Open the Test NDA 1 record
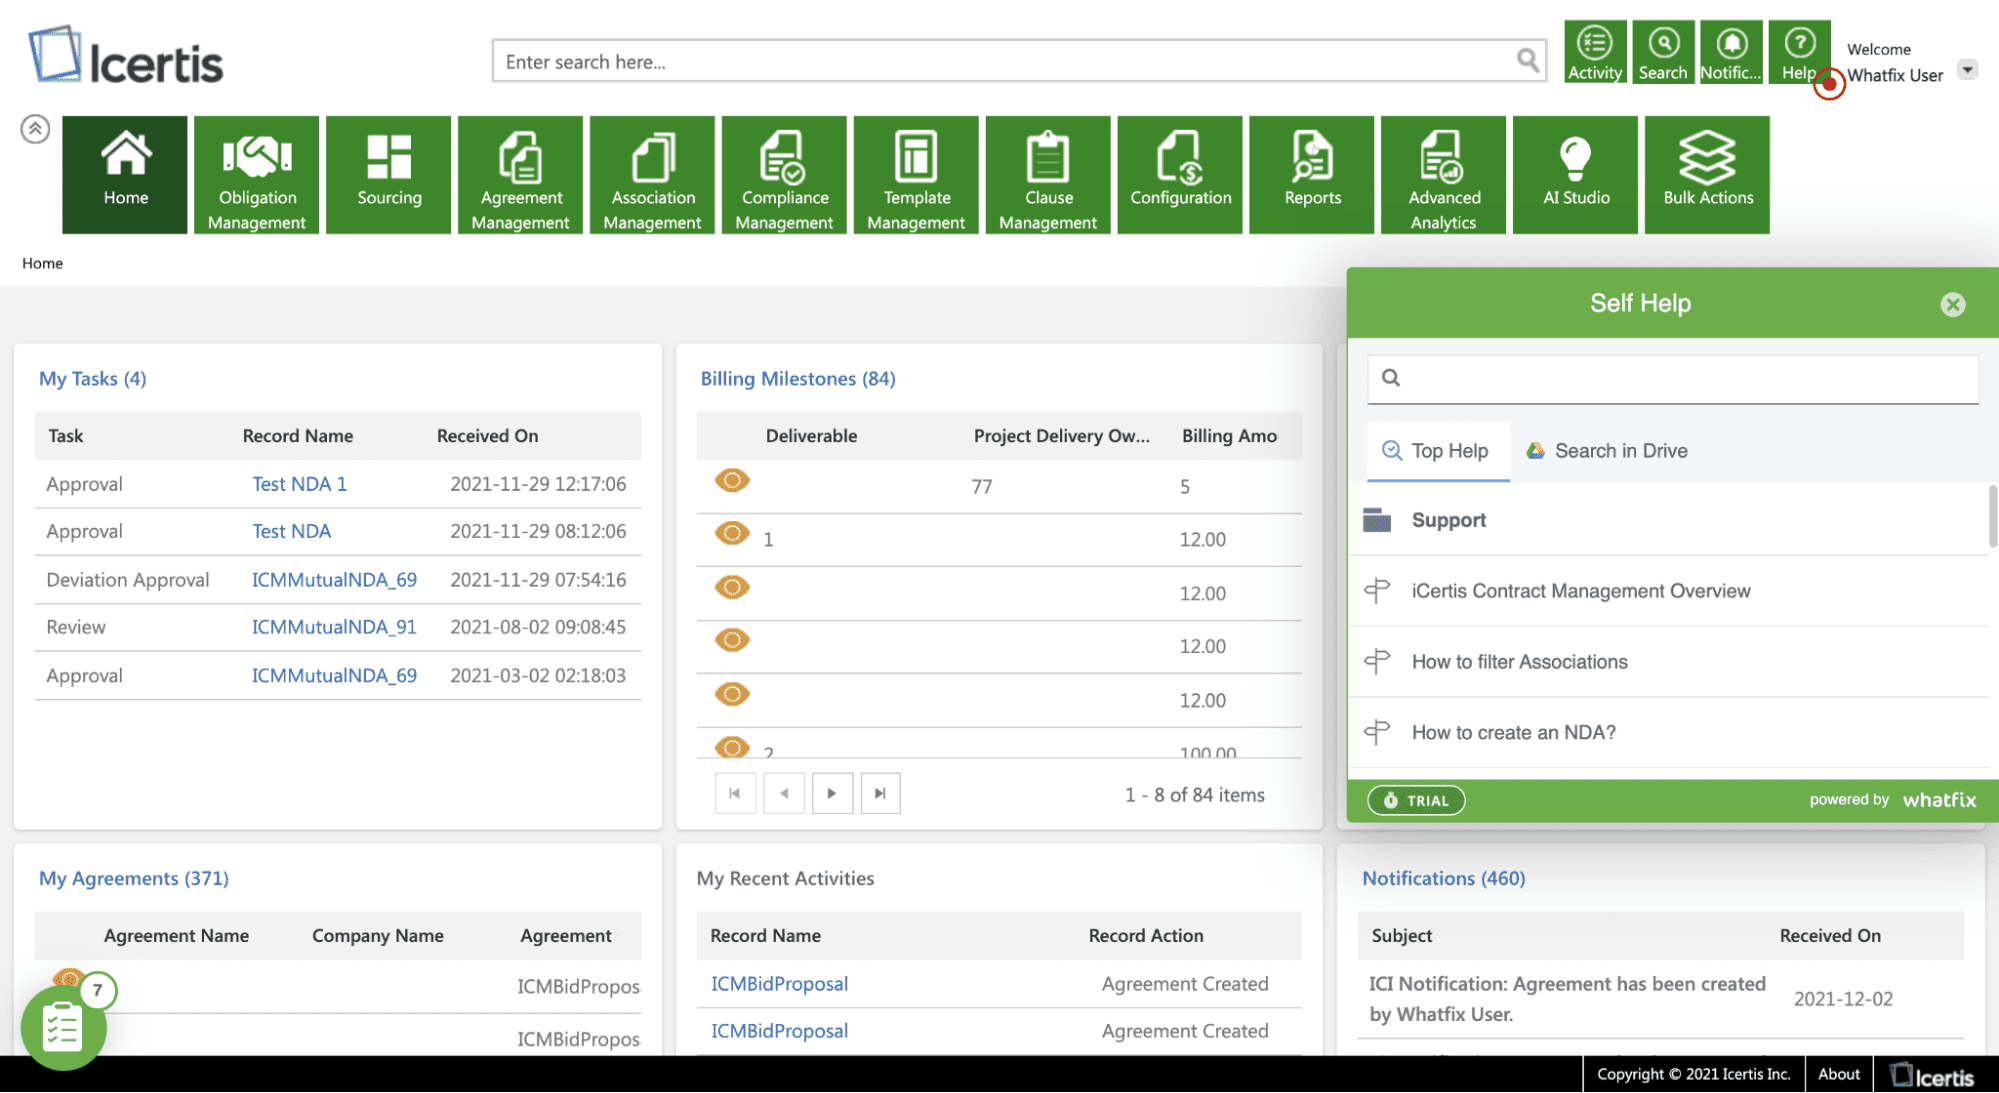The image size is (1999, 1093). (299, 484)
